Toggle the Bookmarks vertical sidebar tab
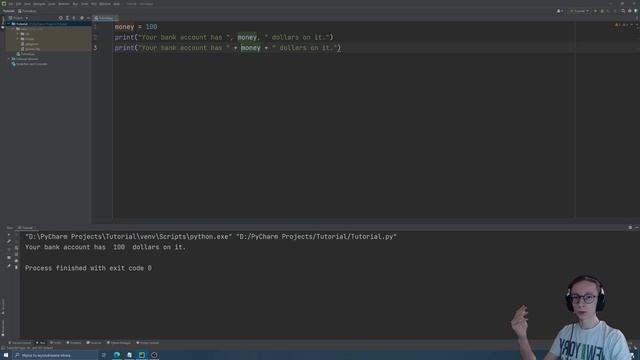 [x=3, y=327]
